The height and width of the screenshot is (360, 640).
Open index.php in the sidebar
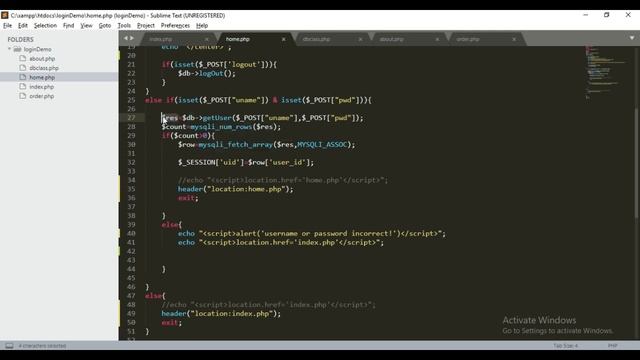(x=42, y=87)
